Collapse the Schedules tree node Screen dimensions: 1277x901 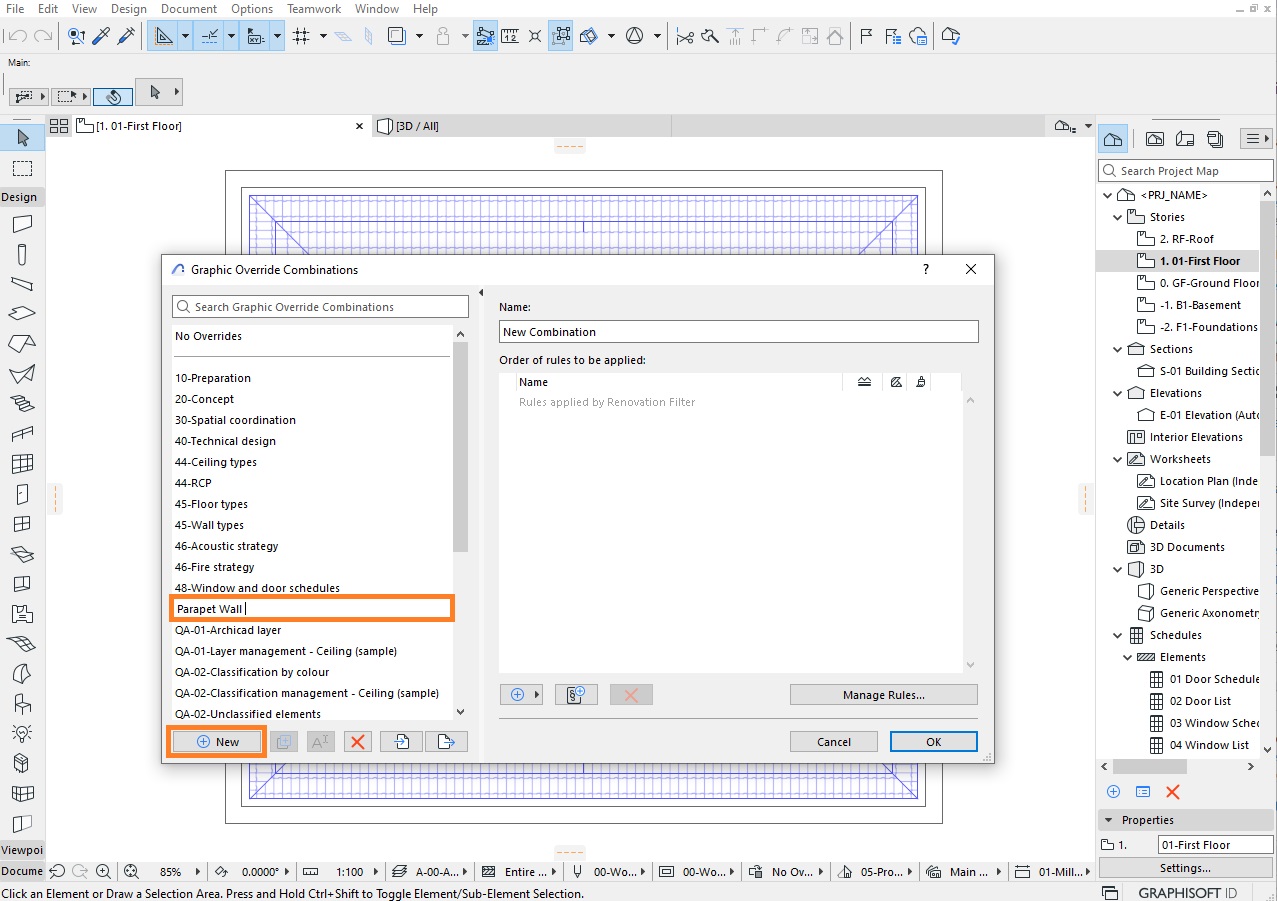(1118, 635)
